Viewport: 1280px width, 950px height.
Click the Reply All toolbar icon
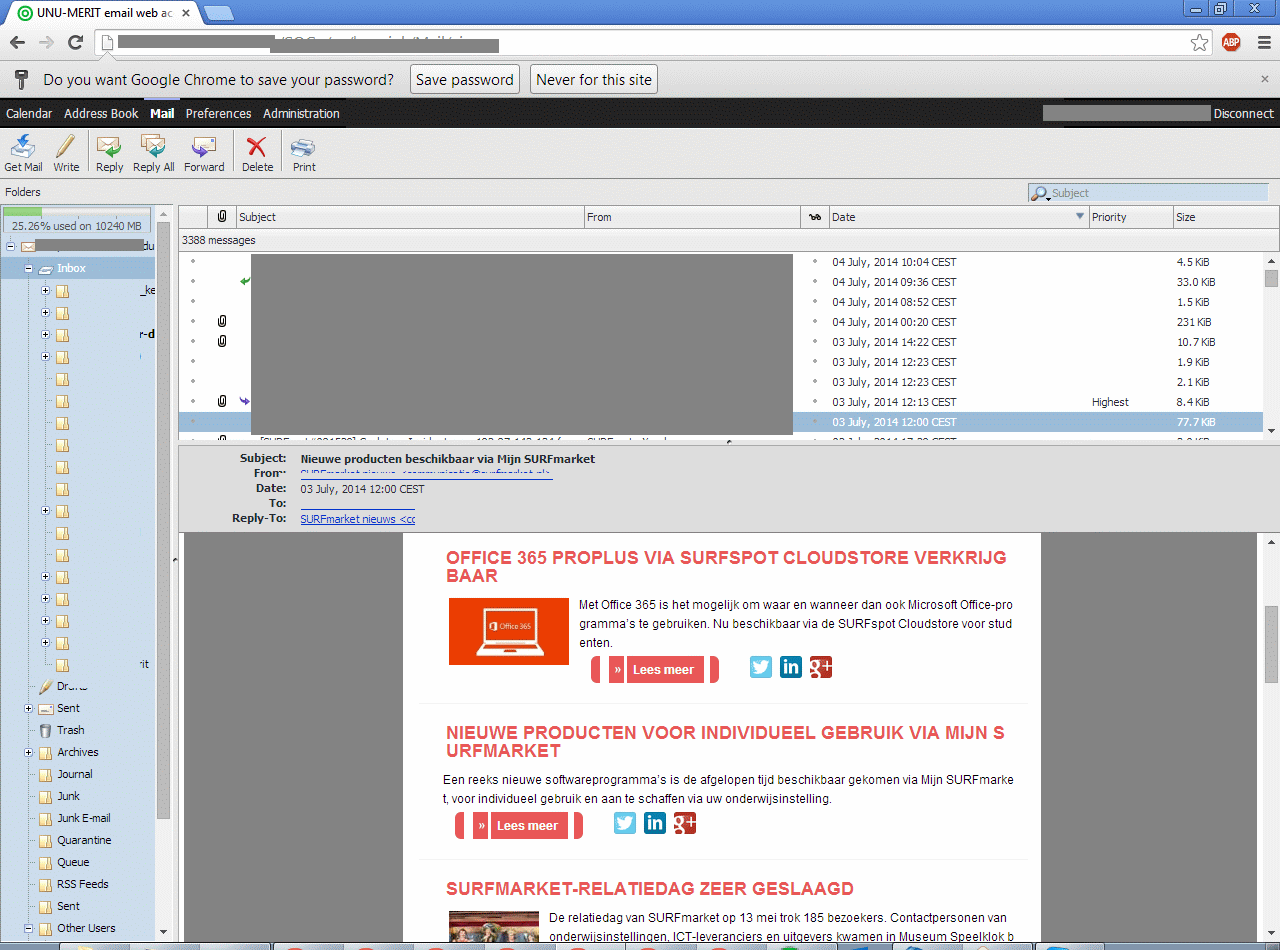coord(153,153)
